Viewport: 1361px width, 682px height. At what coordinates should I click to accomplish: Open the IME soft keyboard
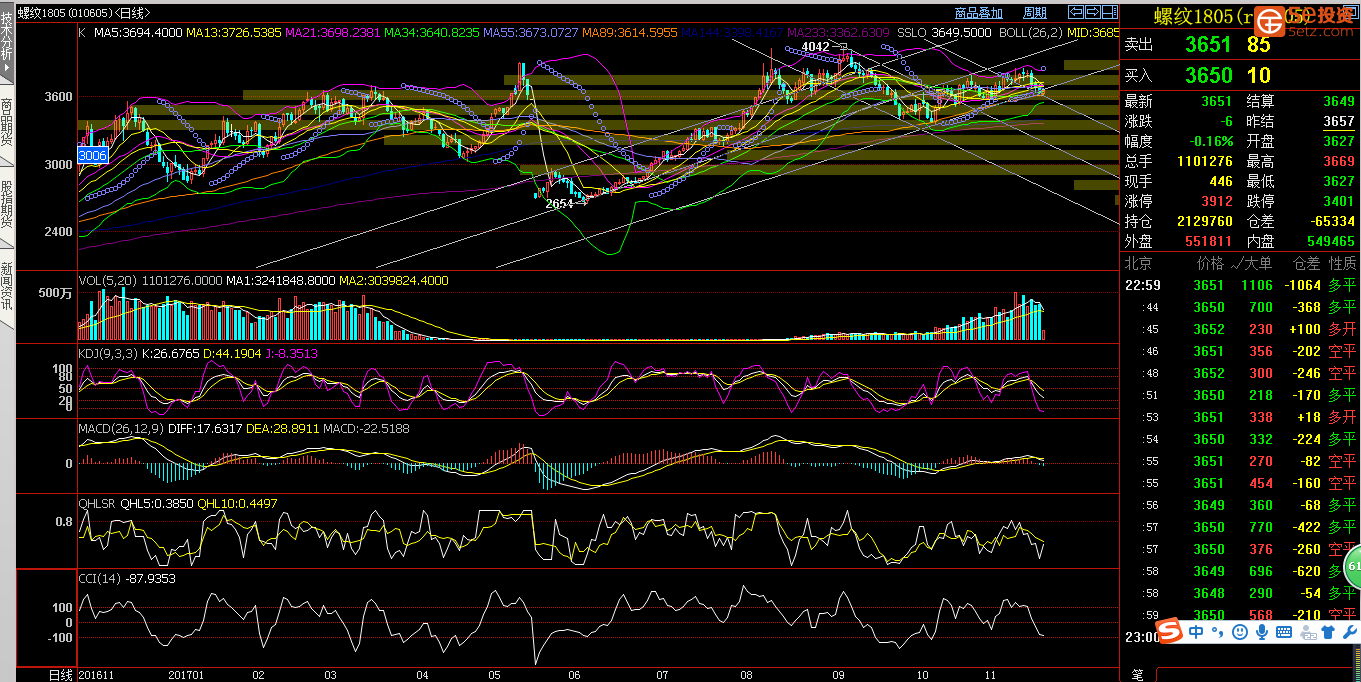[x=1284, y=632]
